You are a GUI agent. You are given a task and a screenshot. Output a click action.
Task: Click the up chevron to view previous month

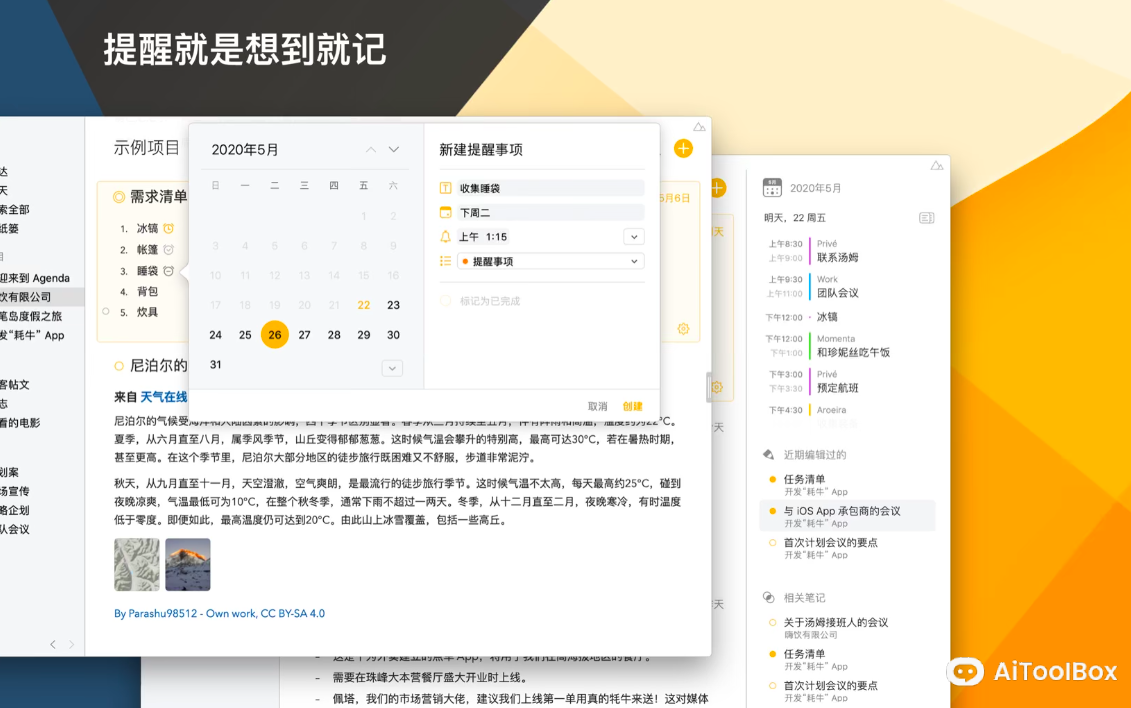tap(370, 148)
